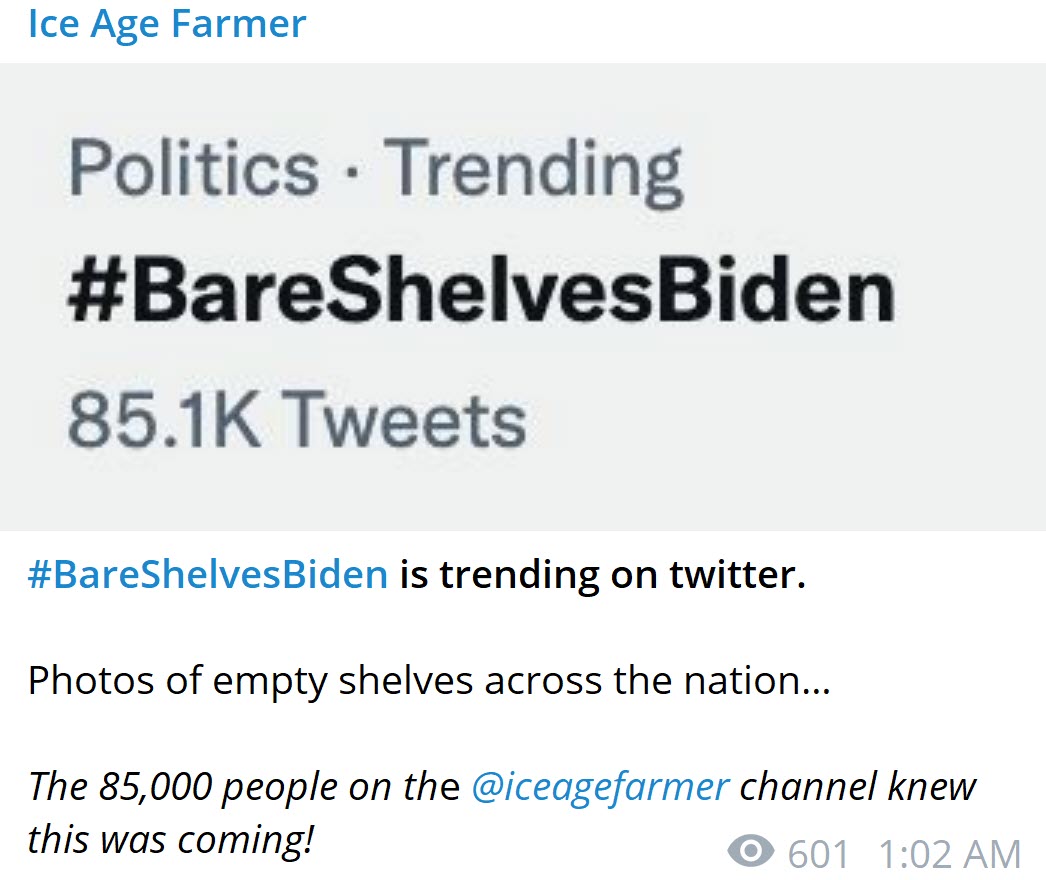Click the bold #BareShelvesBiden heading in image
Viewport: 1046px width, 880px height.
(481, 291)
